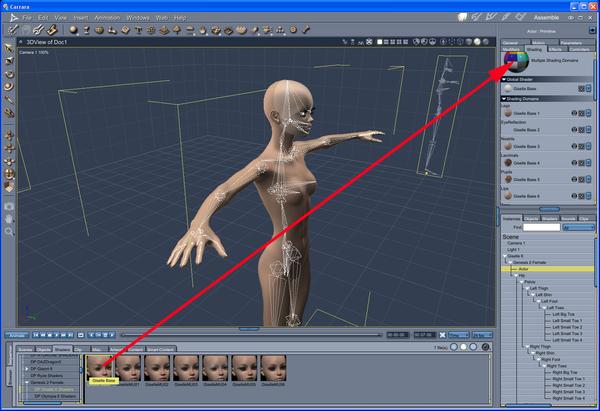Click the Carrara logo icon by File menu
The height and width of the screenshot is (411, 600).
14,18
